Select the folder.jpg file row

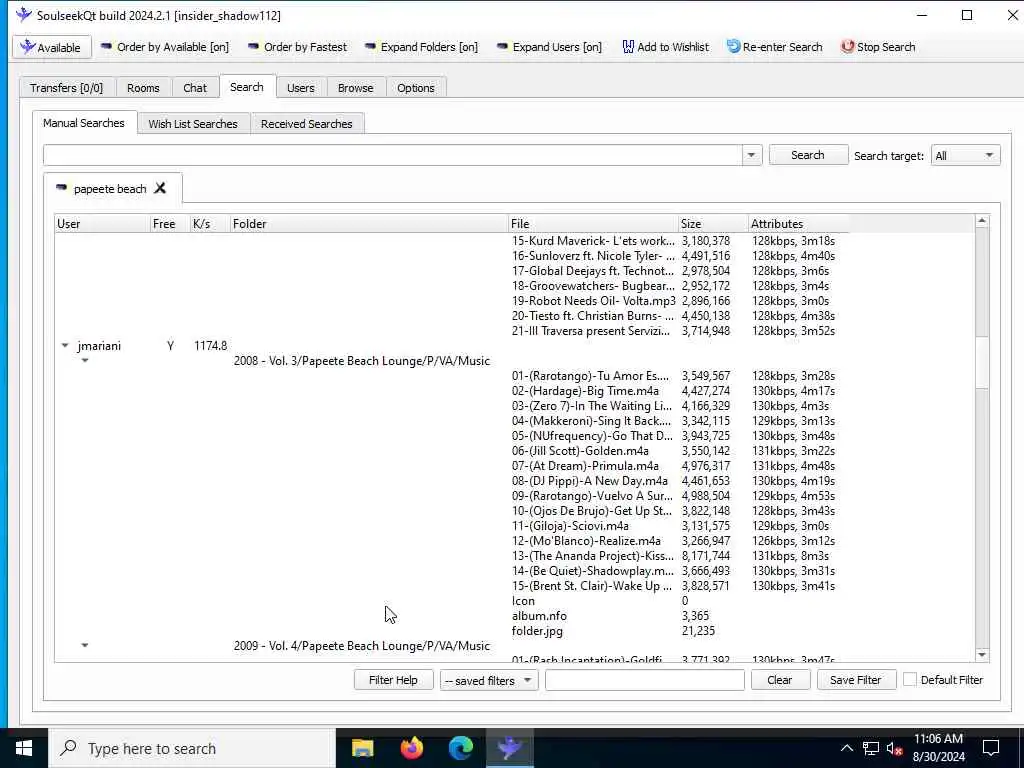coord(537,632)
